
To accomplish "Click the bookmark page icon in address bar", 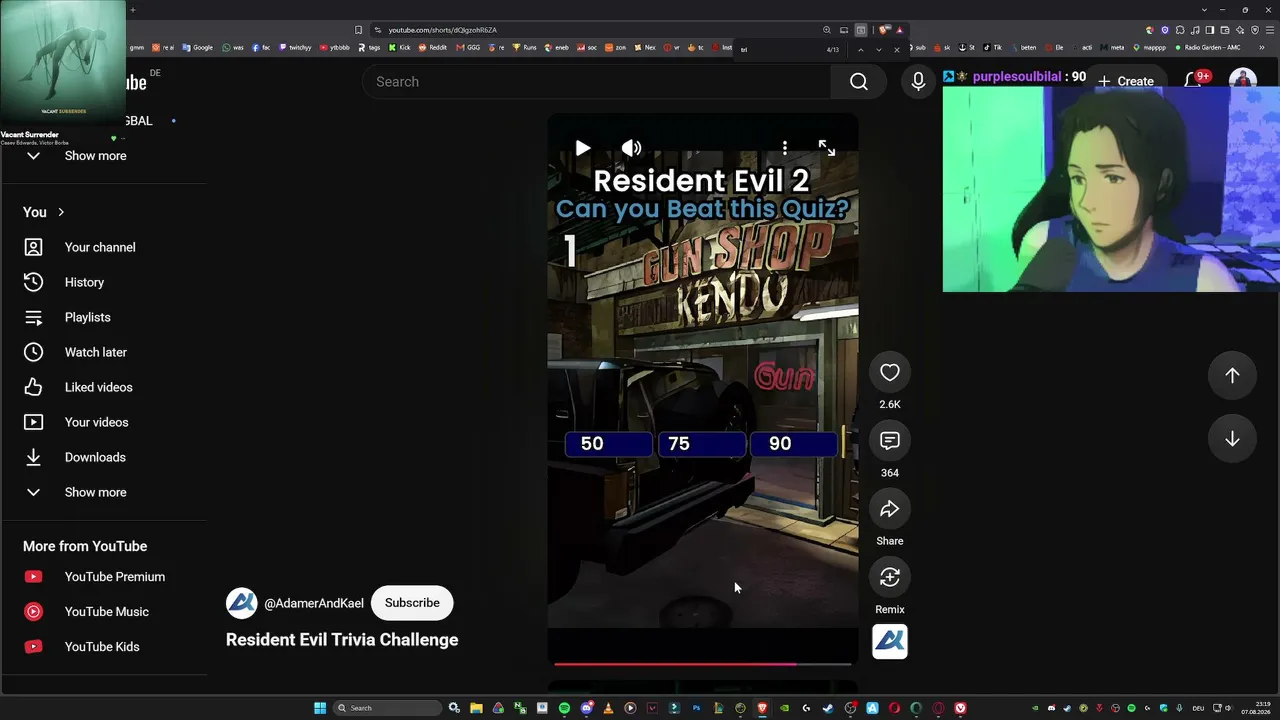I will 358,30.
